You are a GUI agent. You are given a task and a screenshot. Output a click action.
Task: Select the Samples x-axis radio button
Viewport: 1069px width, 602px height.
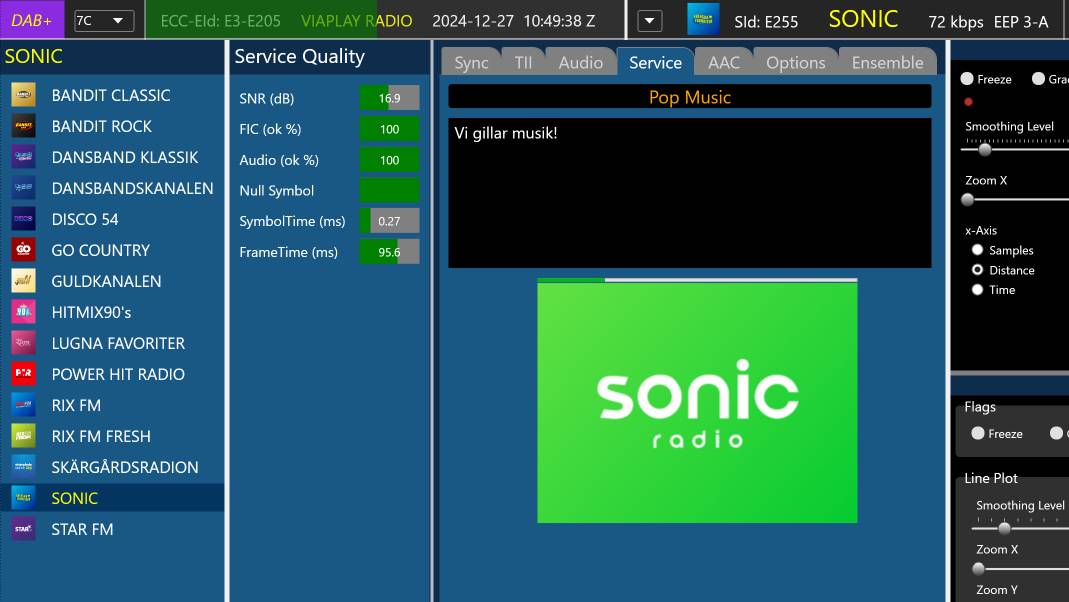(978, 250)
